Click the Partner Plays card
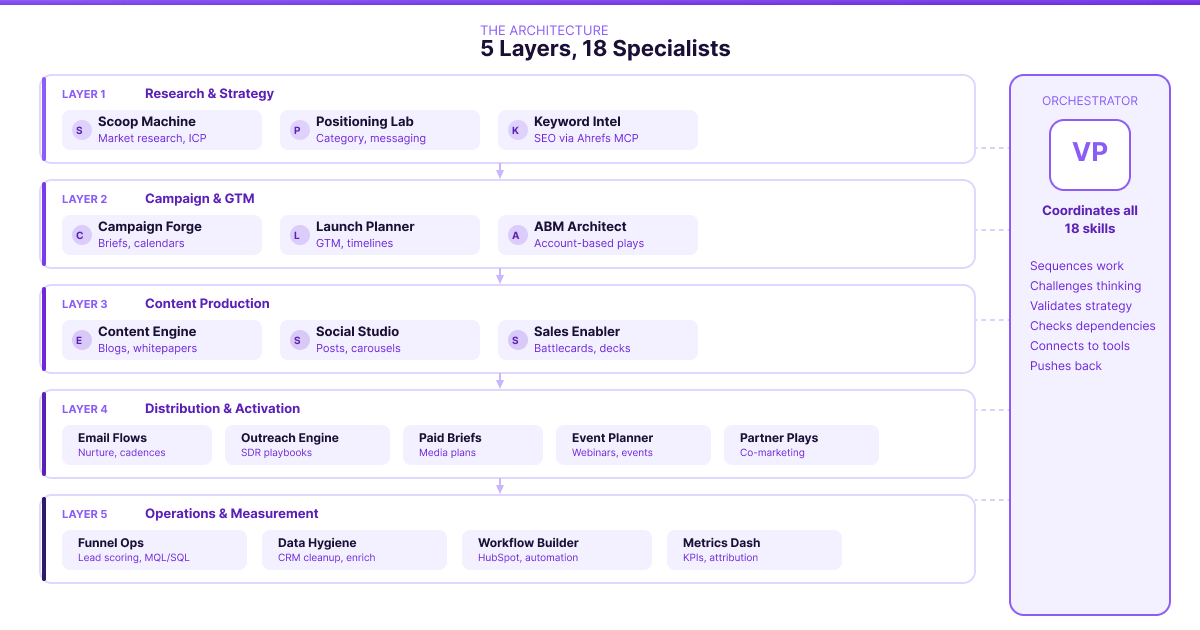The height and width of the screenshot is (630, 1200). pyautogui.click(x=801, y=444)
